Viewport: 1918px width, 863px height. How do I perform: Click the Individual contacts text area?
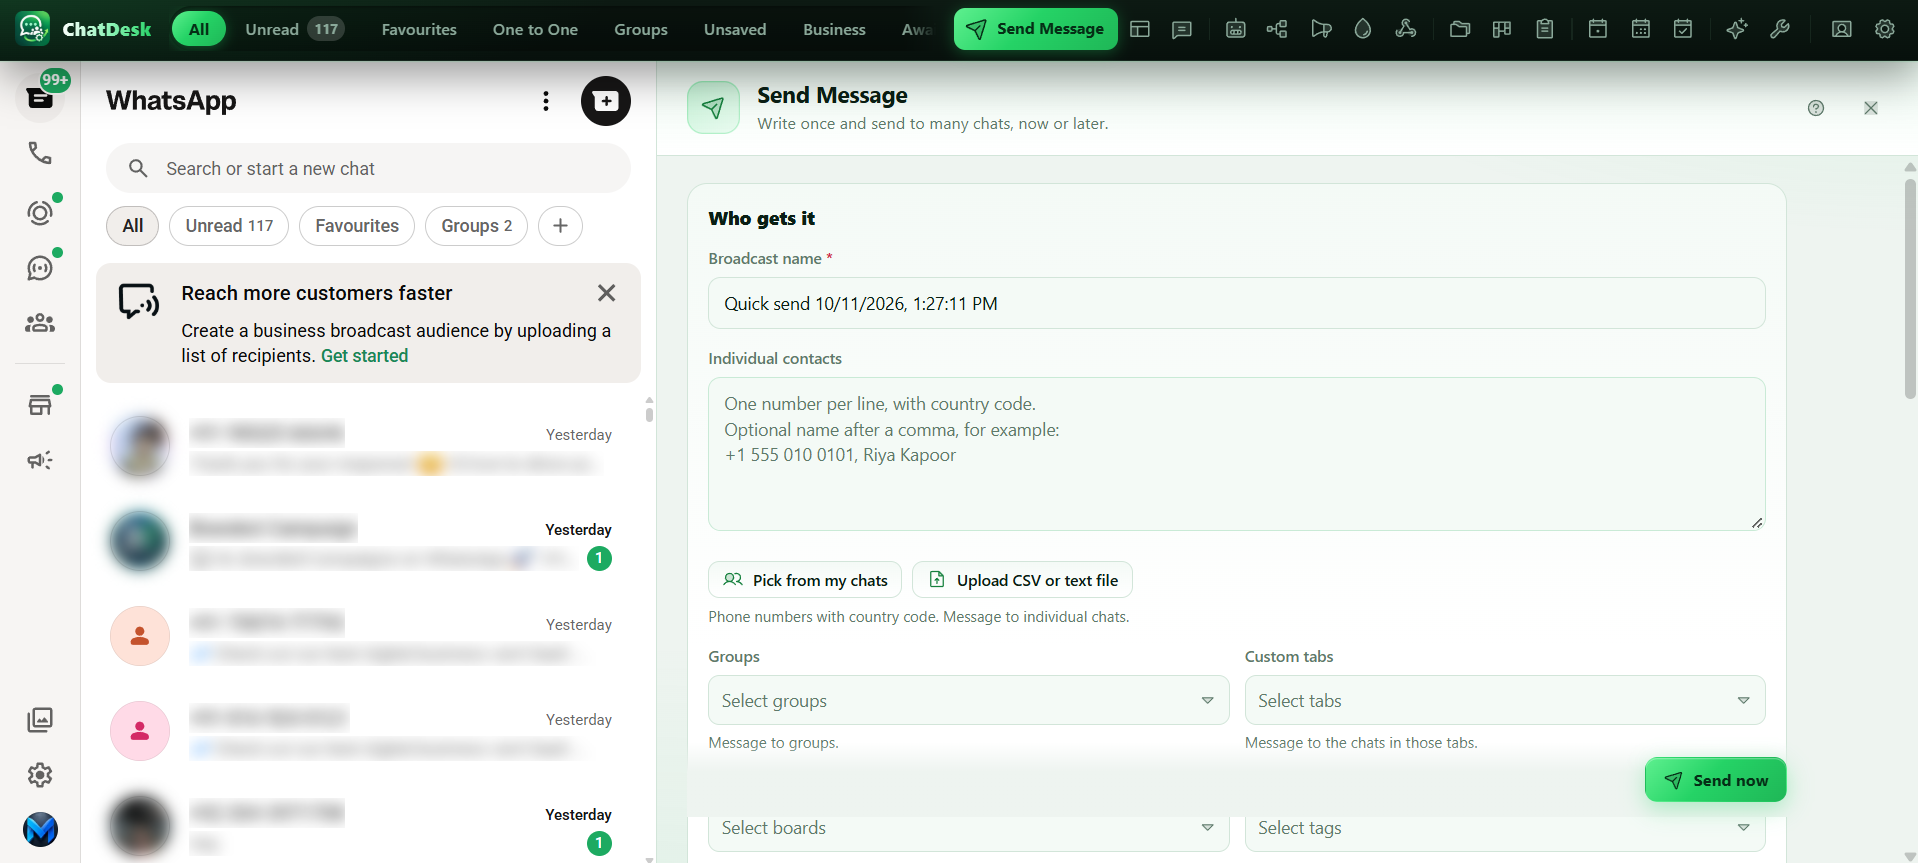click(1236, 454)
